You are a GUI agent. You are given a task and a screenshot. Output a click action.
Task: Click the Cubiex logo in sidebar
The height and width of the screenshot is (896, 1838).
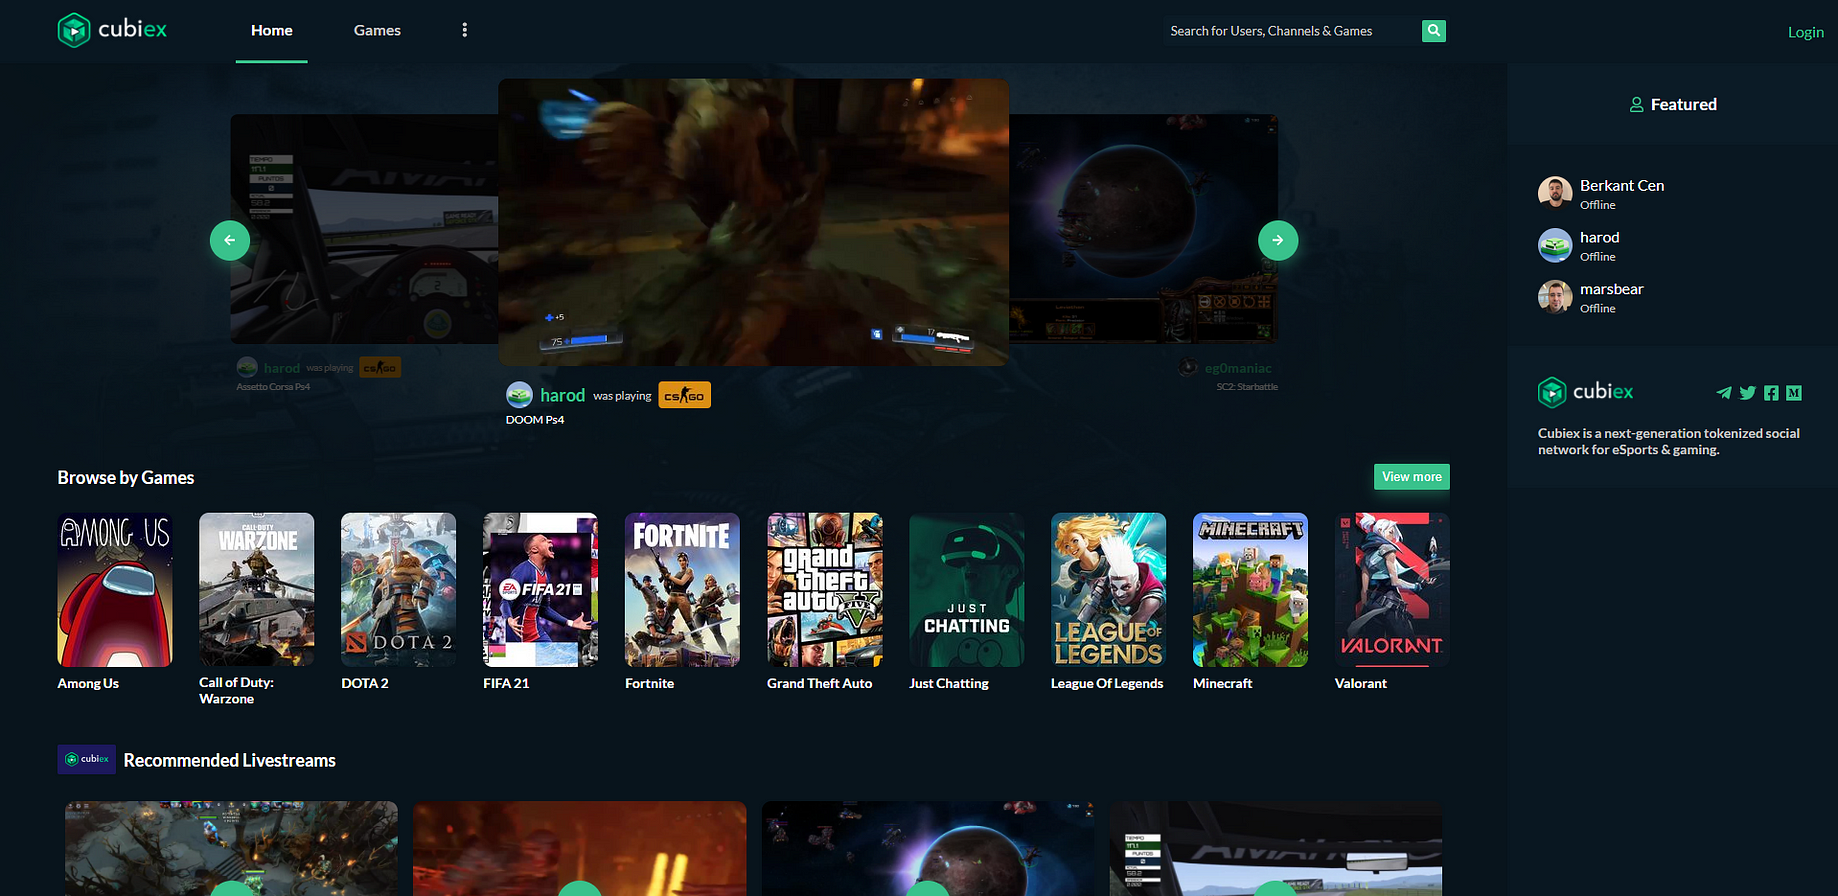[1586, 392]
